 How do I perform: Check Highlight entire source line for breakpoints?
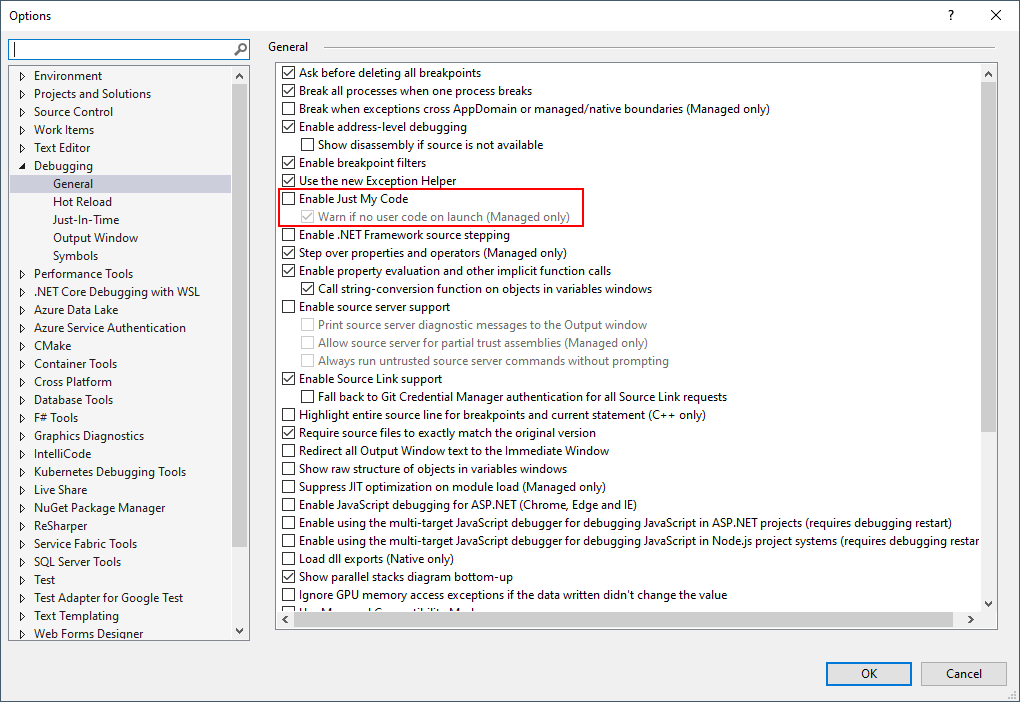[288, 414]
